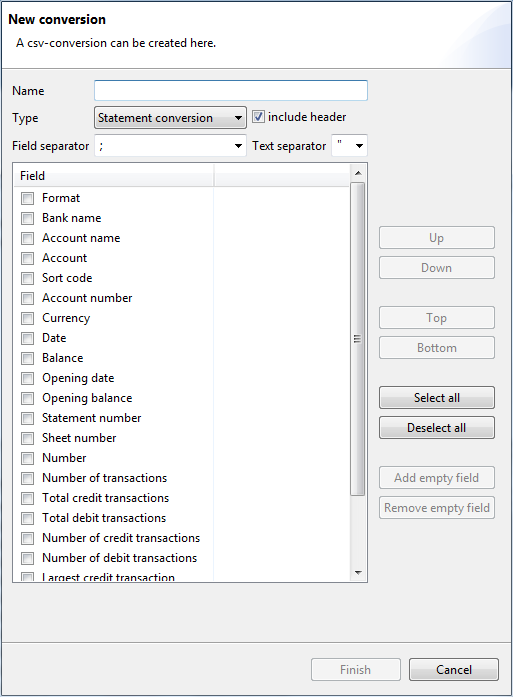Viewport: 513px width, 697px height.
Task: Open the Type dropdown showing Statement conversion
Action: 170,118
